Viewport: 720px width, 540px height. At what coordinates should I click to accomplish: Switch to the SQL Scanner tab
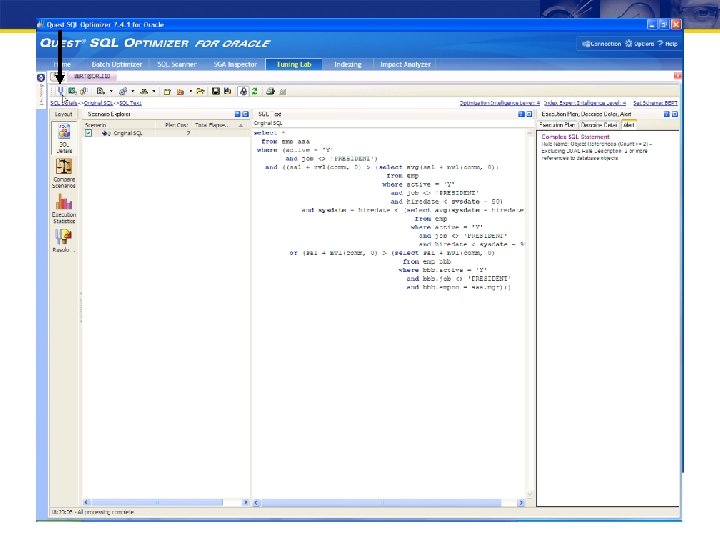[177, 64]
